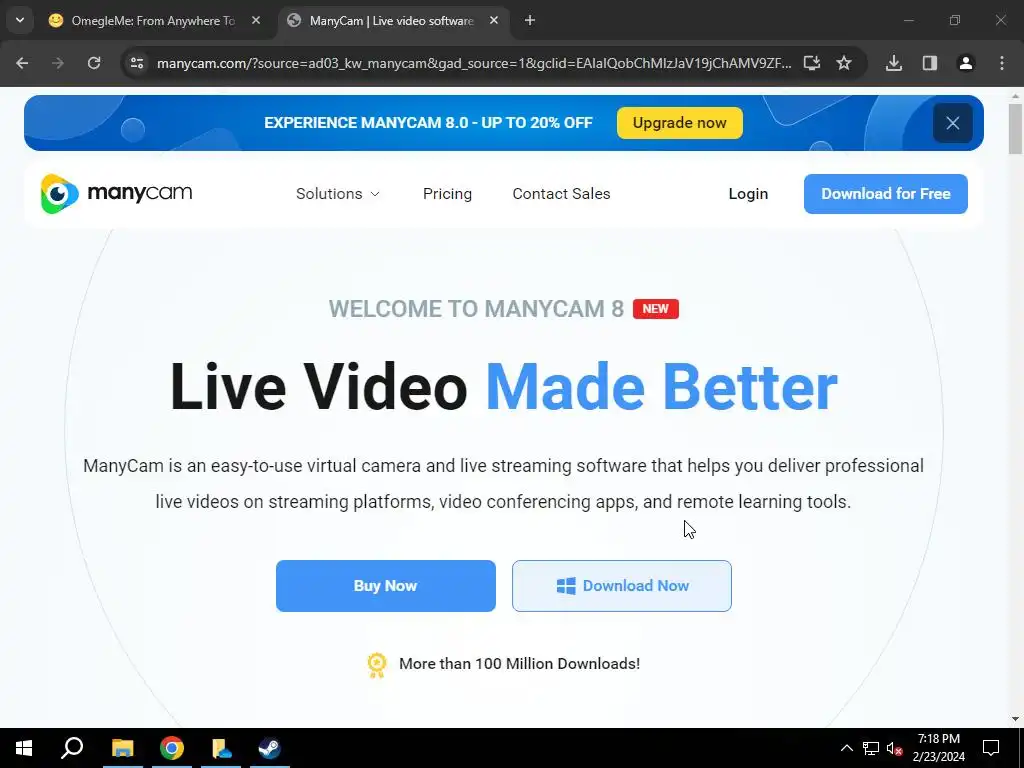Click the scrollbar down arrow
The height and width of the screenshot is (768, 1024).
(1015, 719)
